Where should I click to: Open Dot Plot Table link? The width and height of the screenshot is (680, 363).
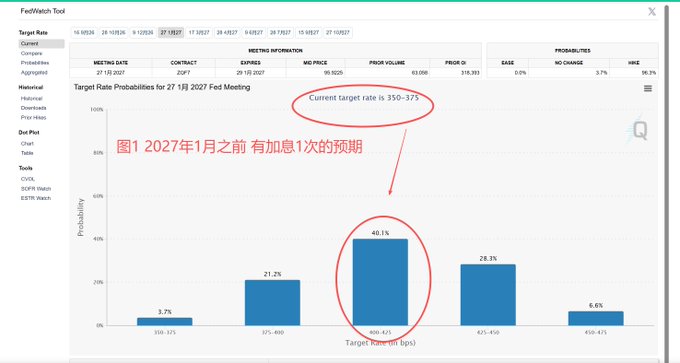point(27,153)
